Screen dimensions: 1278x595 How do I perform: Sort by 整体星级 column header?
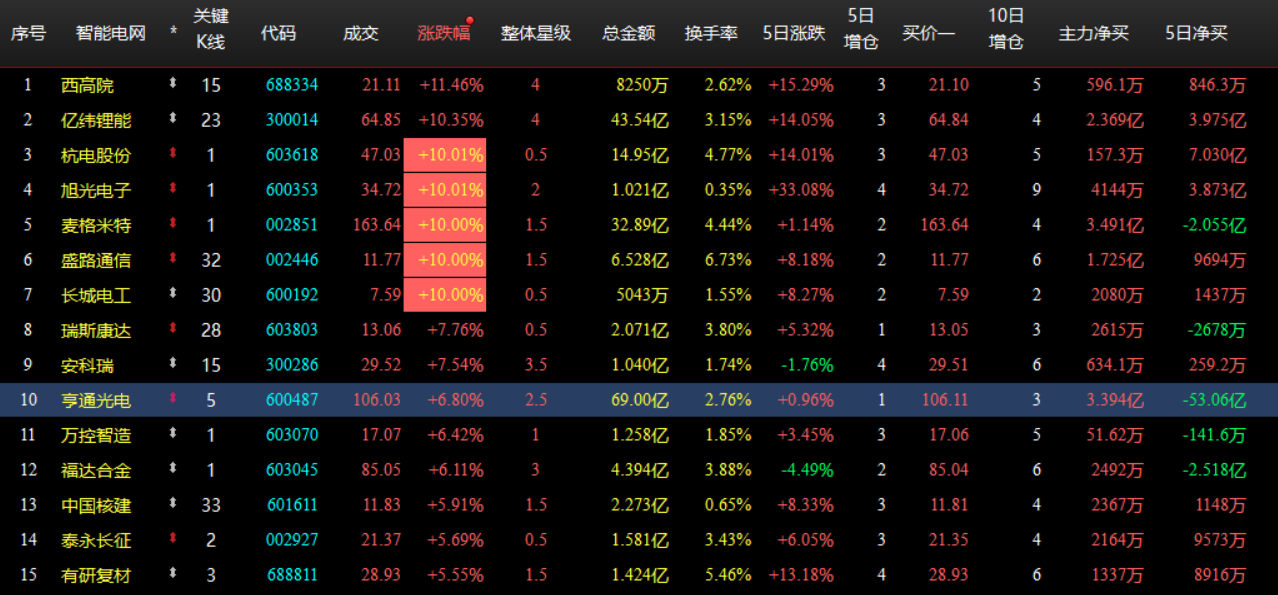point(536,33)
